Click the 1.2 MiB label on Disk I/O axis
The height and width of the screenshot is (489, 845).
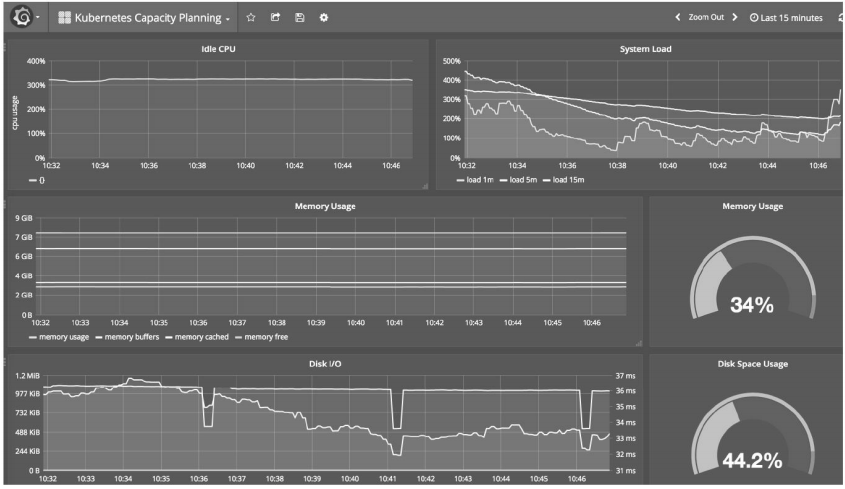(27, 376)
